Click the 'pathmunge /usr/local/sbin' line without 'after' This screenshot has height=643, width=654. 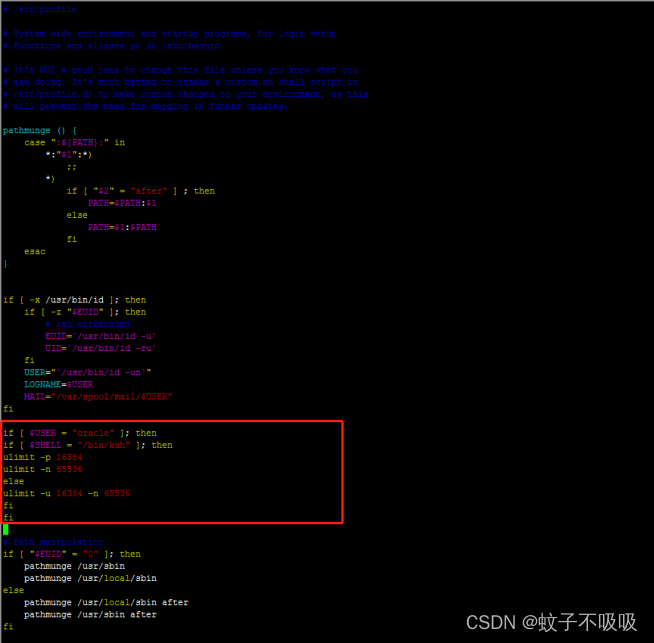tap(90, 578)
